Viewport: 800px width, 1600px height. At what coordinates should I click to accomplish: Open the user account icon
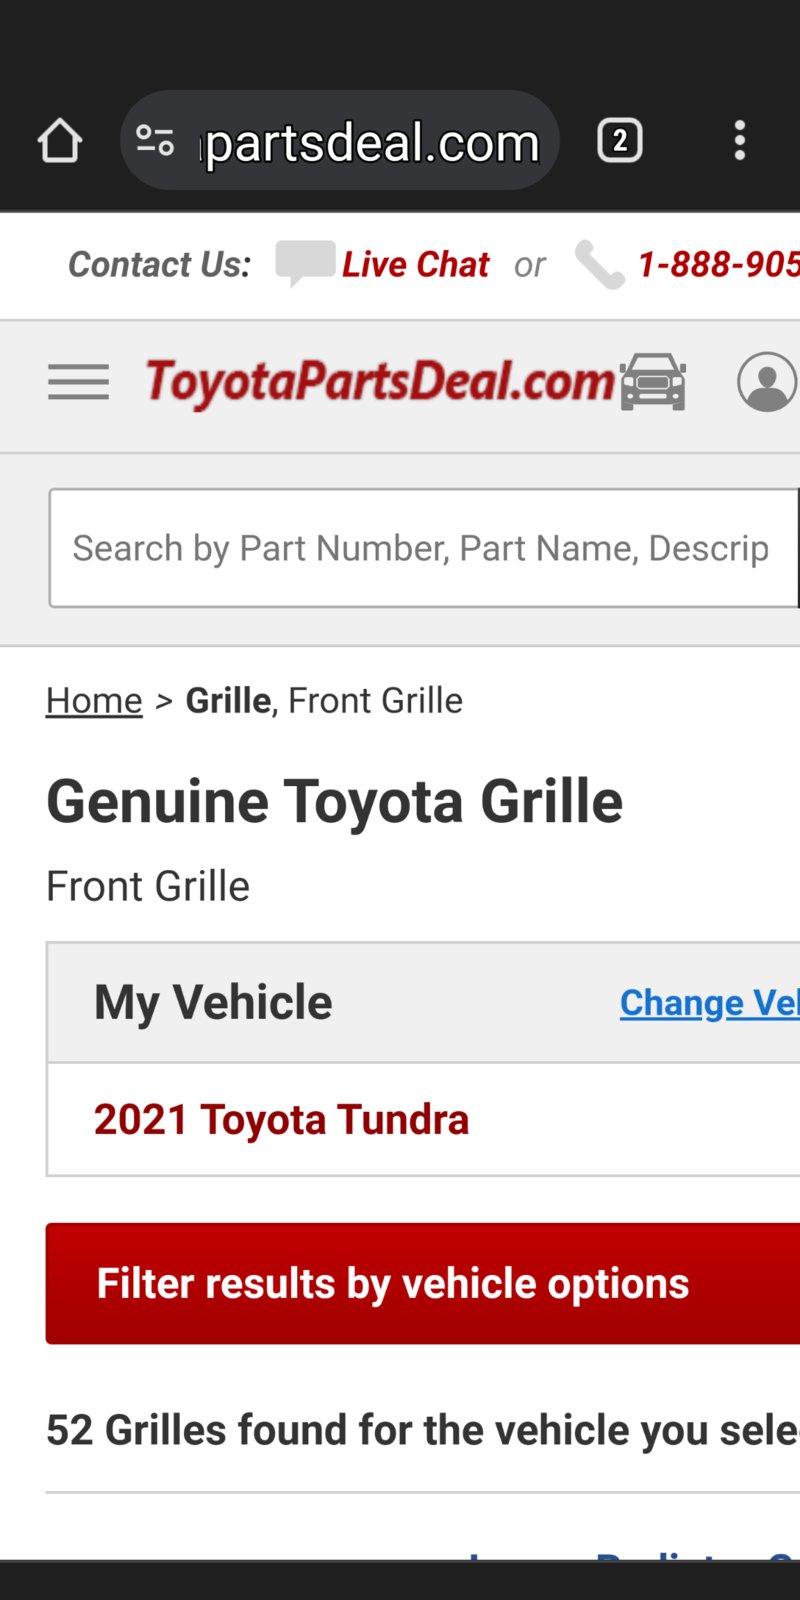(x=767, y=382)
